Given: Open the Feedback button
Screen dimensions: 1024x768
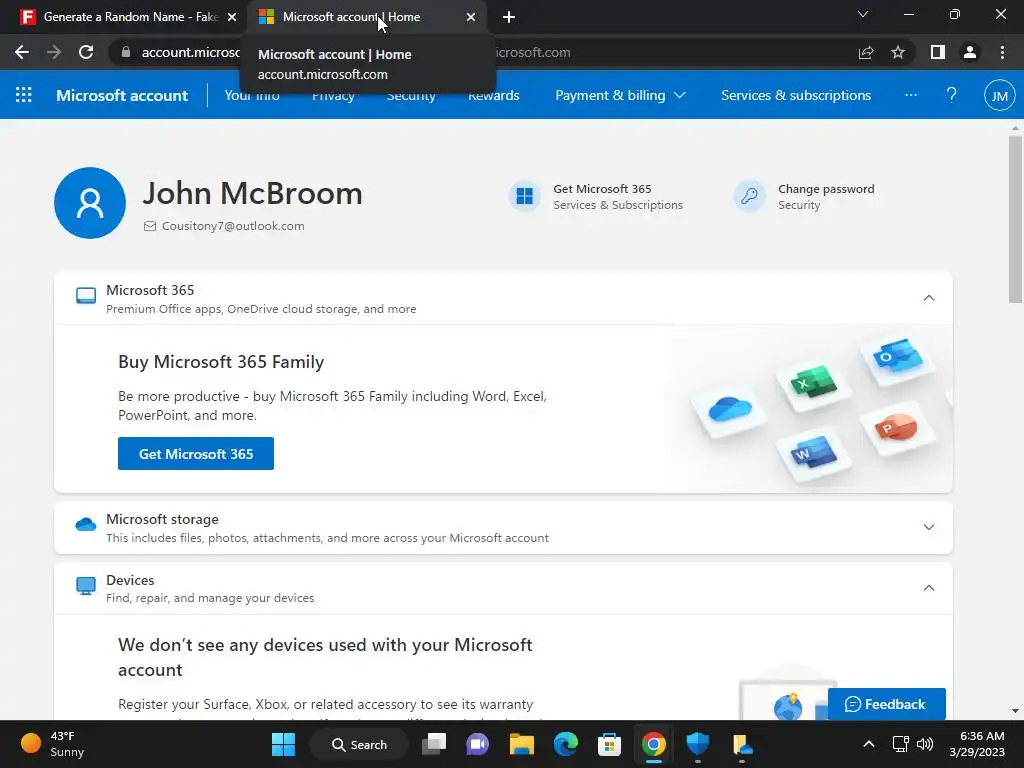Looking at the screenshot, I should click(x=886, y=704).
